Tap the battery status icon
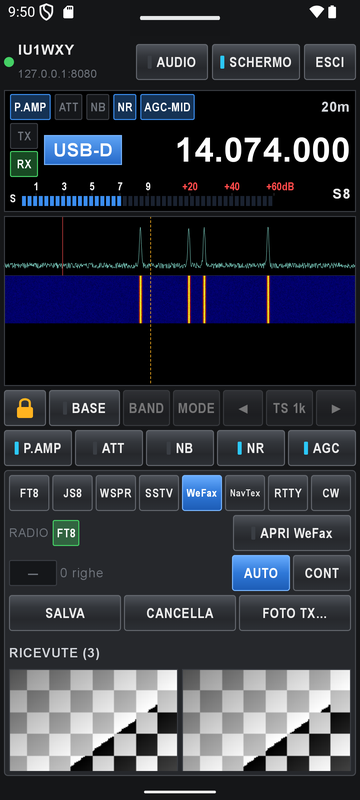Image resolution: width=360 pixels, height=800 pixels. pyautogui.click(x=332, y=12)
